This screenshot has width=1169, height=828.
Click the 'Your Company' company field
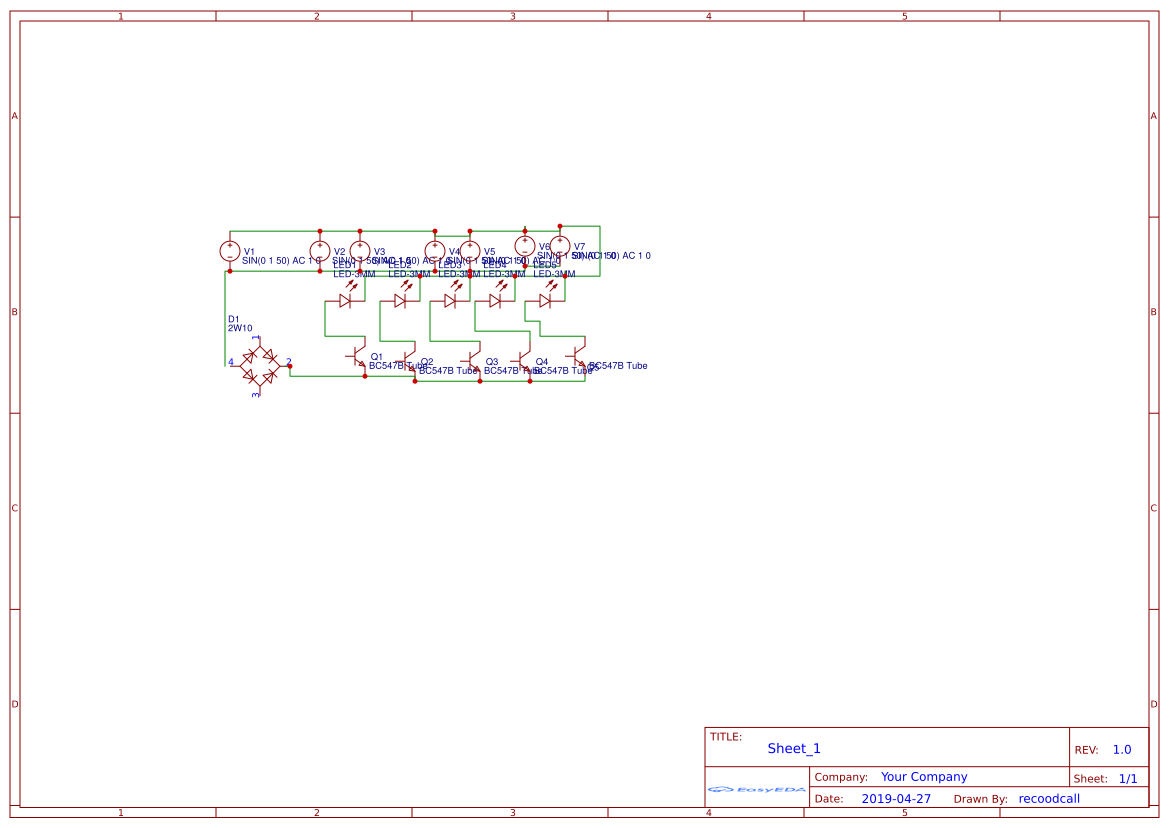point(924,777)
